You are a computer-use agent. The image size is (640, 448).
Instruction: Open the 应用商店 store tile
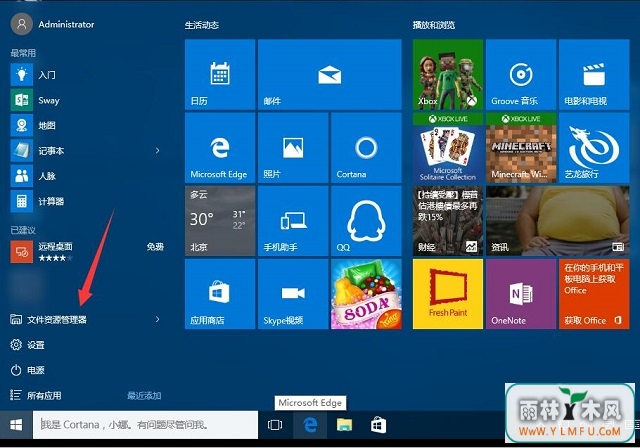[x=220, y=294]
